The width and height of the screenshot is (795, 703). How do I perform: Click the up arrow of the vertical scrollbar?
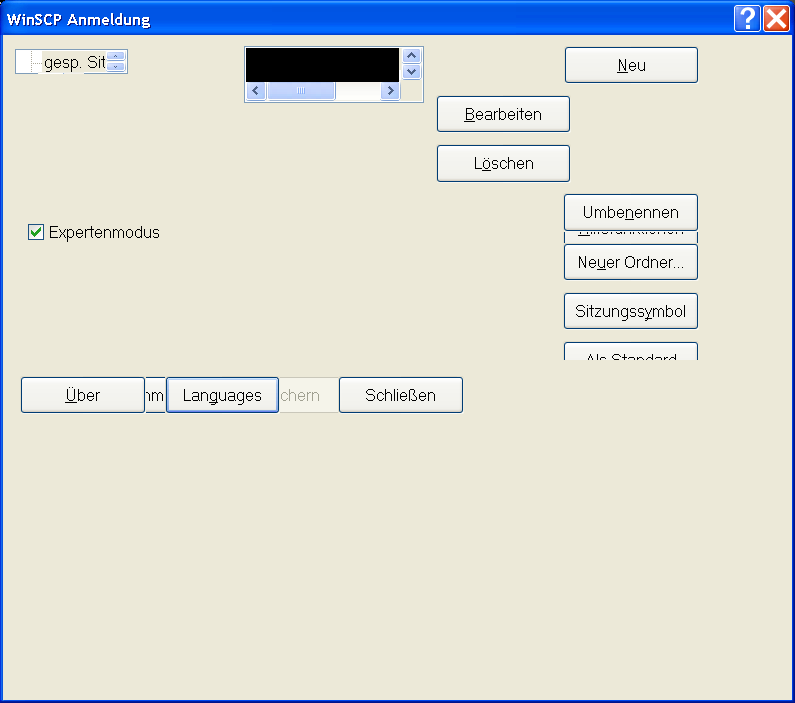click(412, 56)
